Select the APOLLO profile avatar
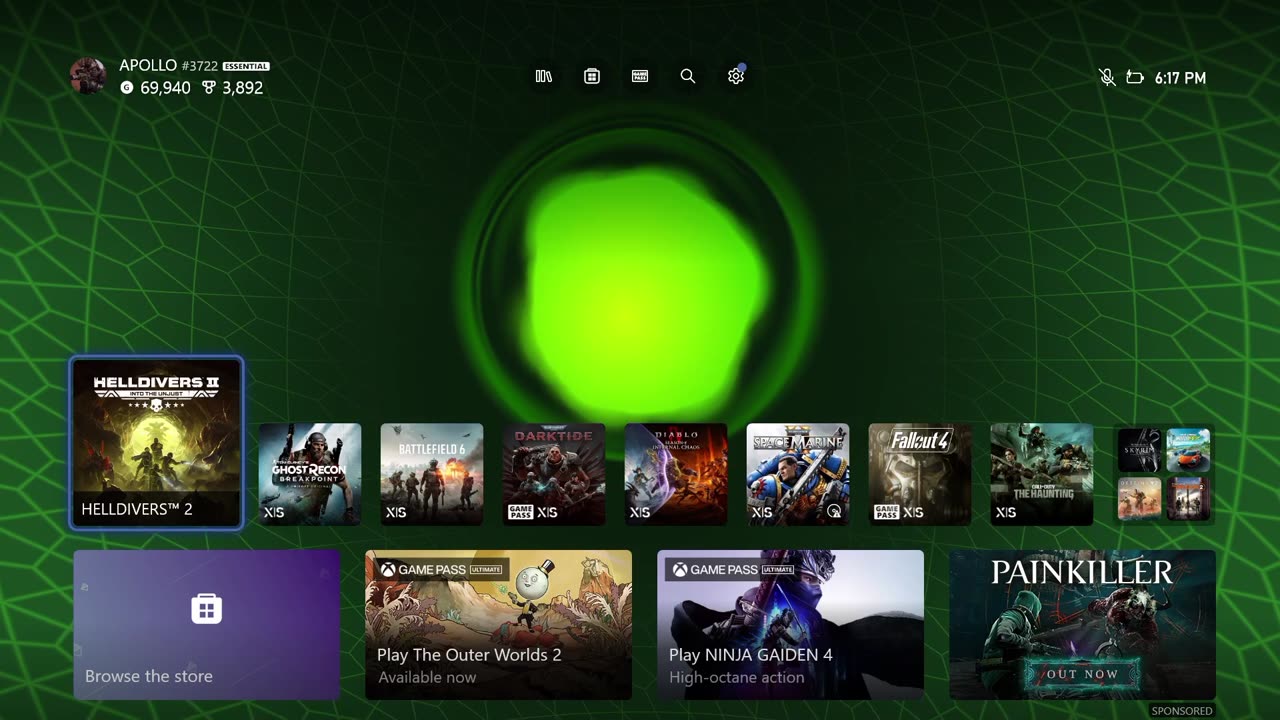This screenshot has width=1280, height=720. coord(88,76)
